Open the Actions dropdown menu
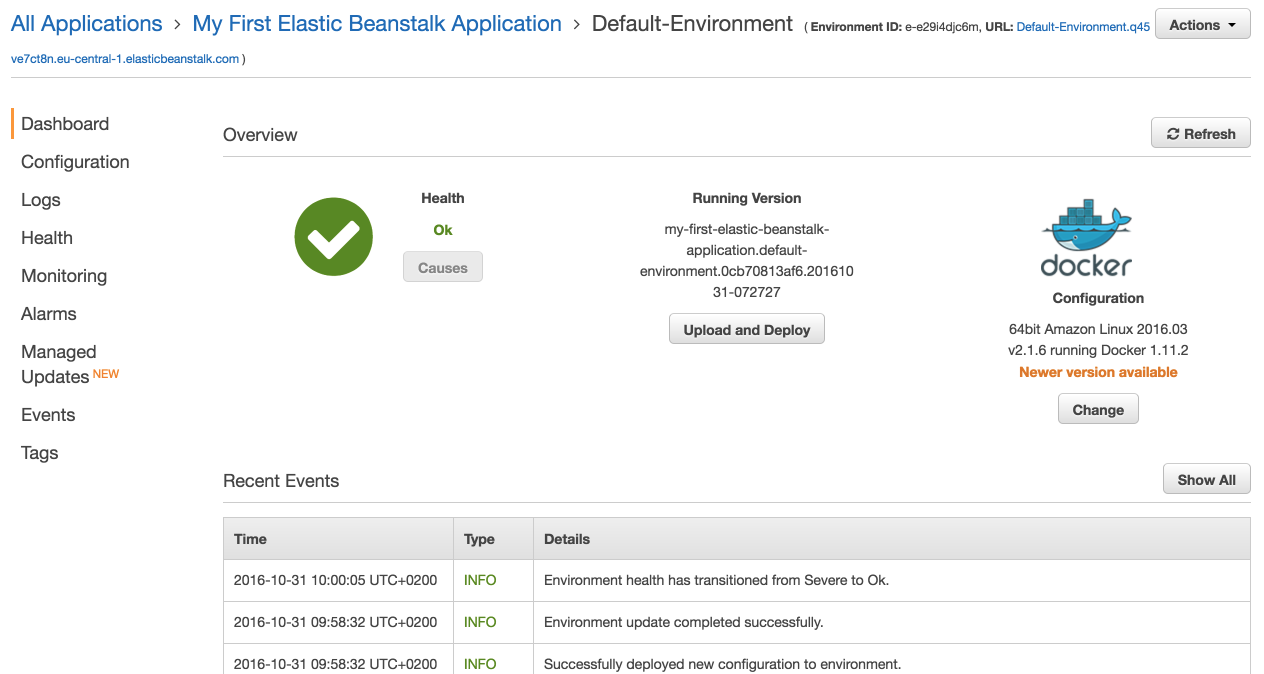1264x674 pixels. click(1202, 25)
